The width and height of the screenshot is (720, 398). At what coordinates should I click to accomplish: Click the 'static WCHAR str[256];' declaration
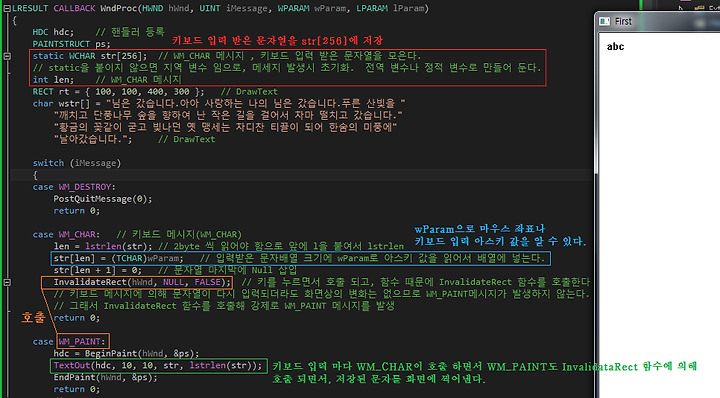(90, 56)
